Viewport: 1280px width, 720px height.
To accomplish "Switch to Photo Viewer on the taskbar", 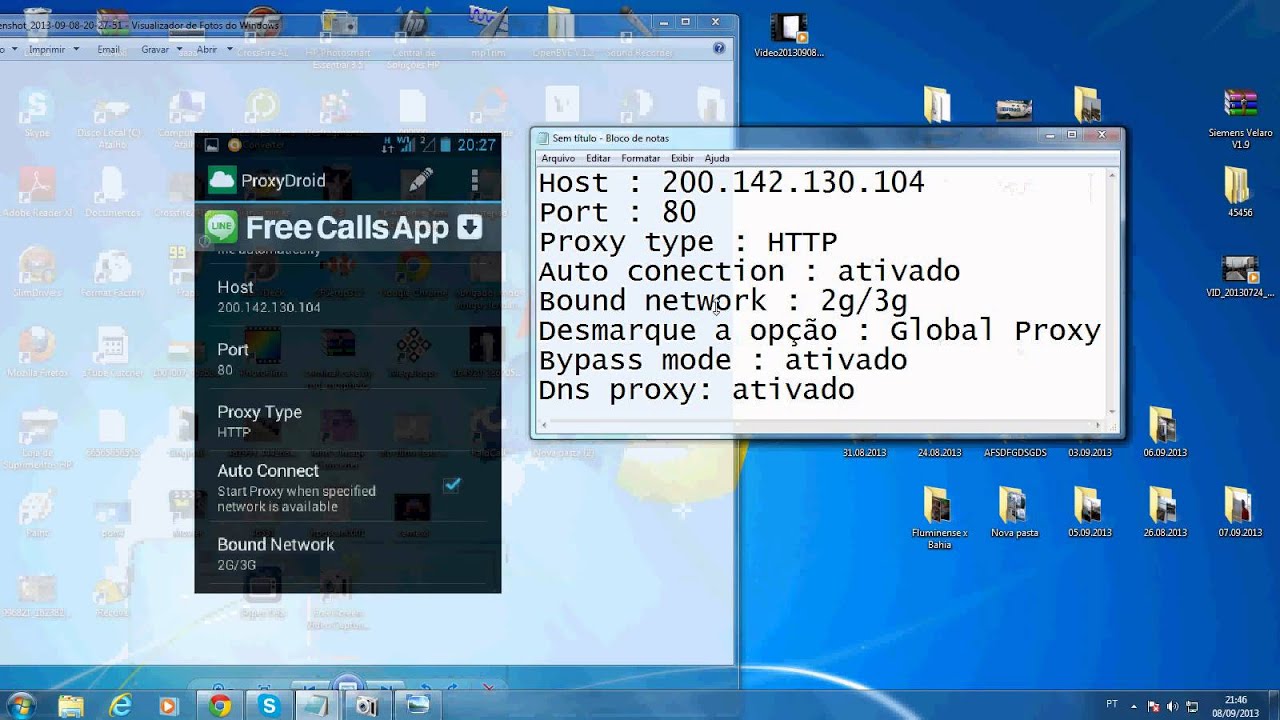I will tap(417, 705).
